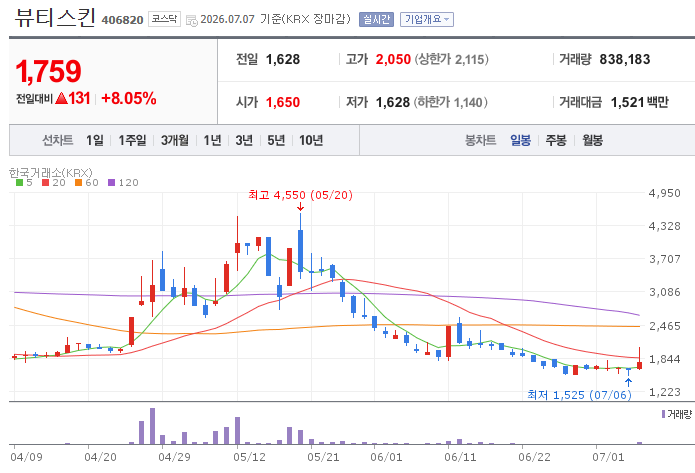Screen dimensions: 695x473
Task: Click red 20-day moving average swatch
Action: 45,183
